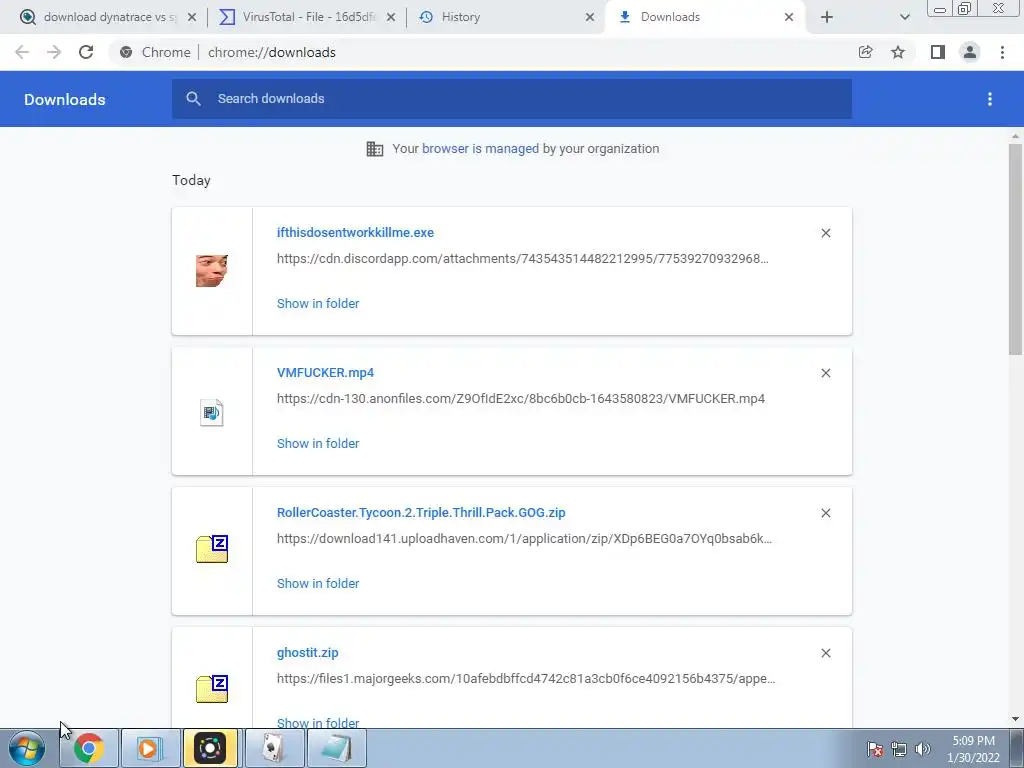Open the side panel icon

tap(938, 52)
